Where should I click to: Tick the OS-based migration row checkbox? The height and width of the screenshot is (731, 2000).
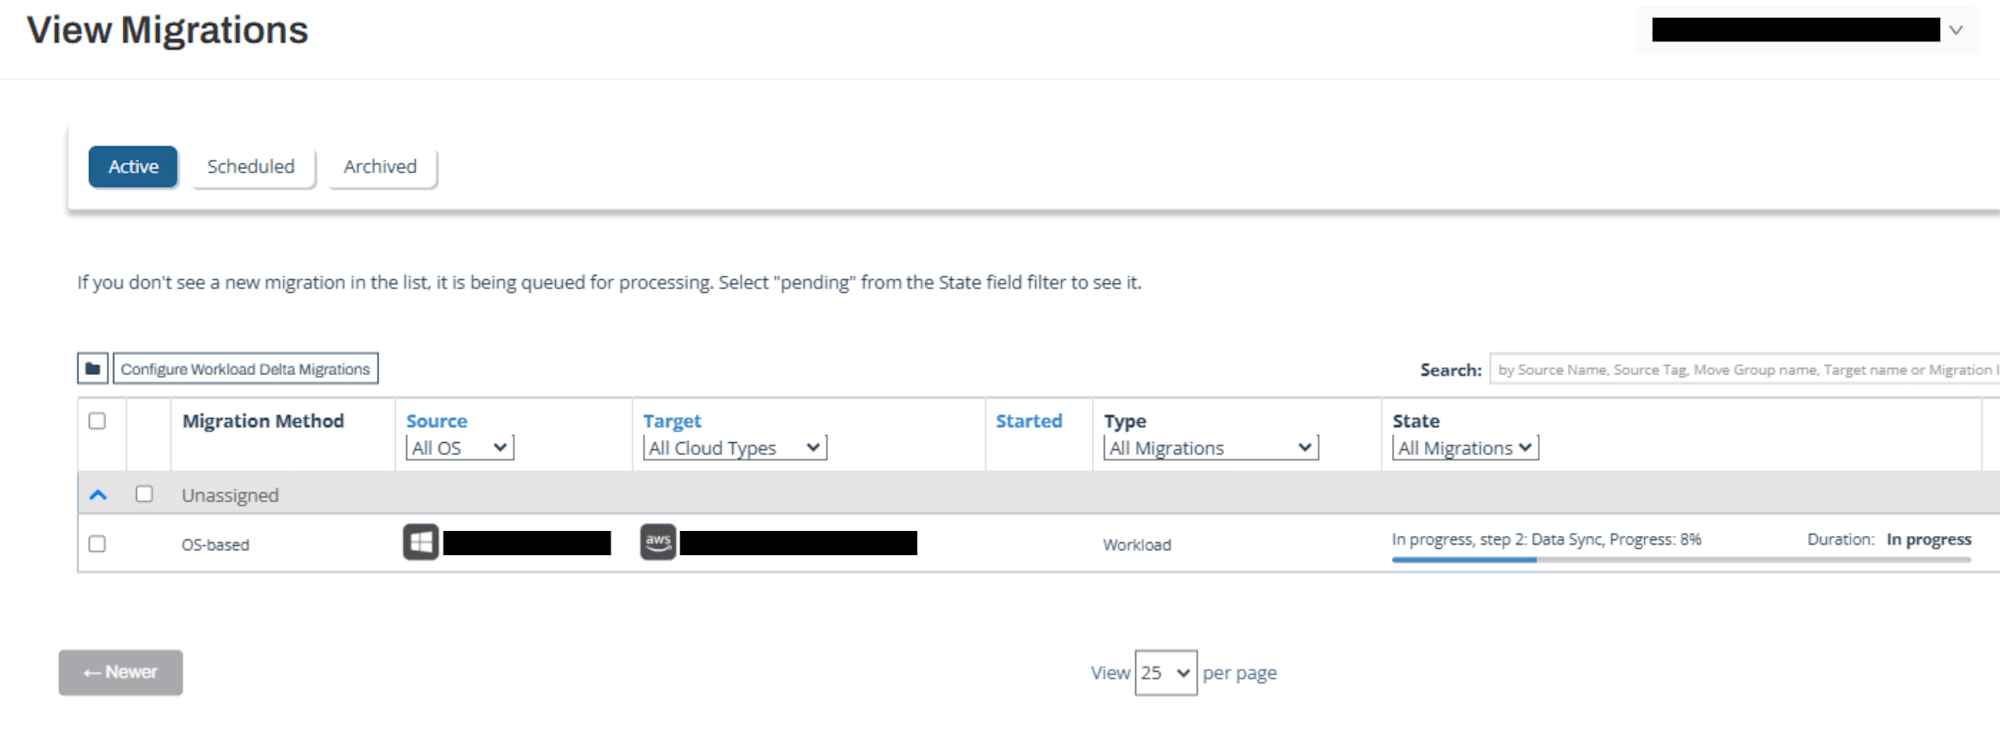(97, 544)
